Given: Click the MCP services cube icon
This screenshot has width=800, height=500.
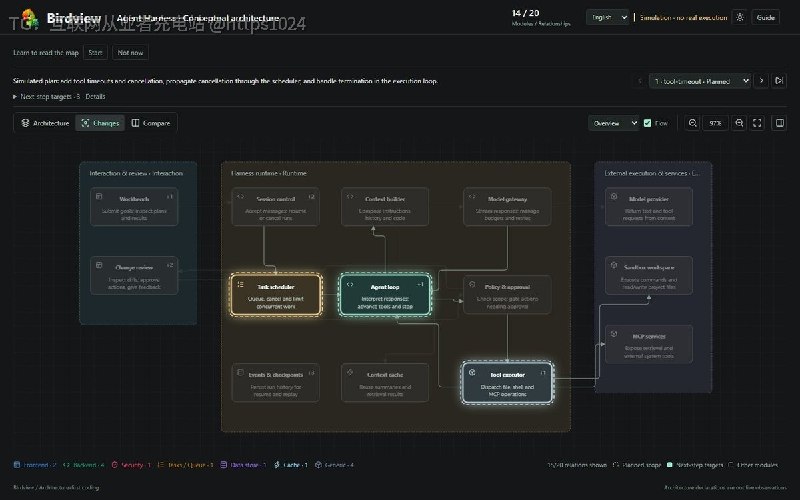Looking at the screenshot, I should pyautogui.click(x=614, y=334).
